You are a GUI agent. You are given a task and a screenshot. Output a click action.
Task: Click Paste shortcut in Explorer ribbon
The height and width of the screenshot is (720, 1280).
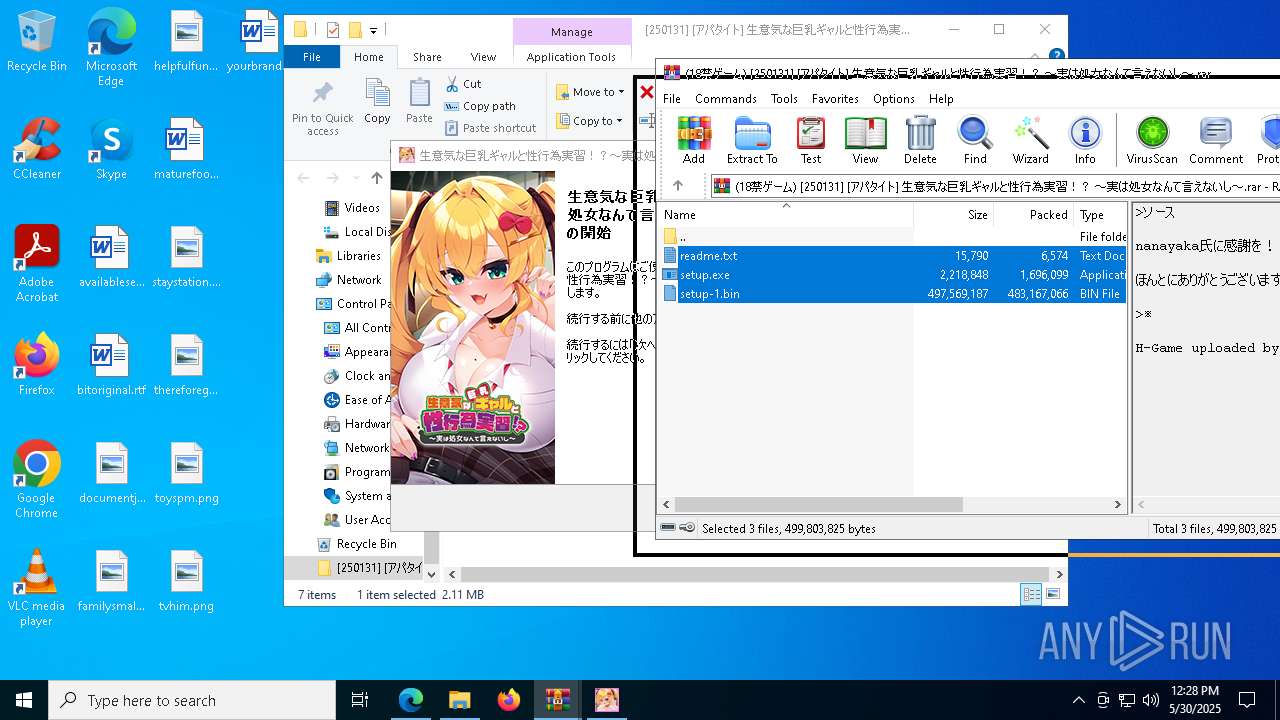(490, 128)
